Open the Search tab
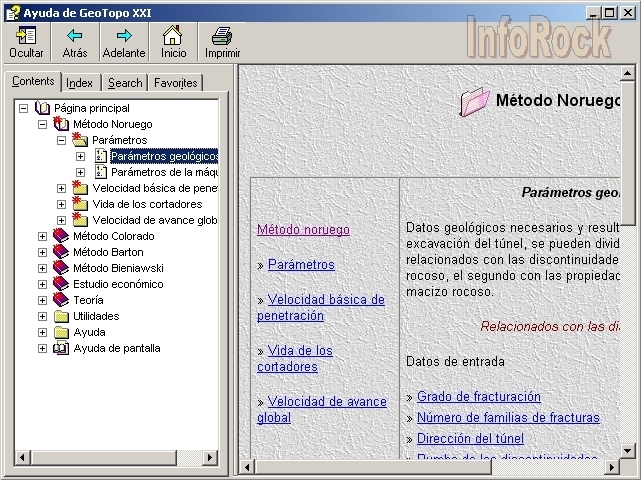Screen dimensions: 641x480 pos(125,83)
